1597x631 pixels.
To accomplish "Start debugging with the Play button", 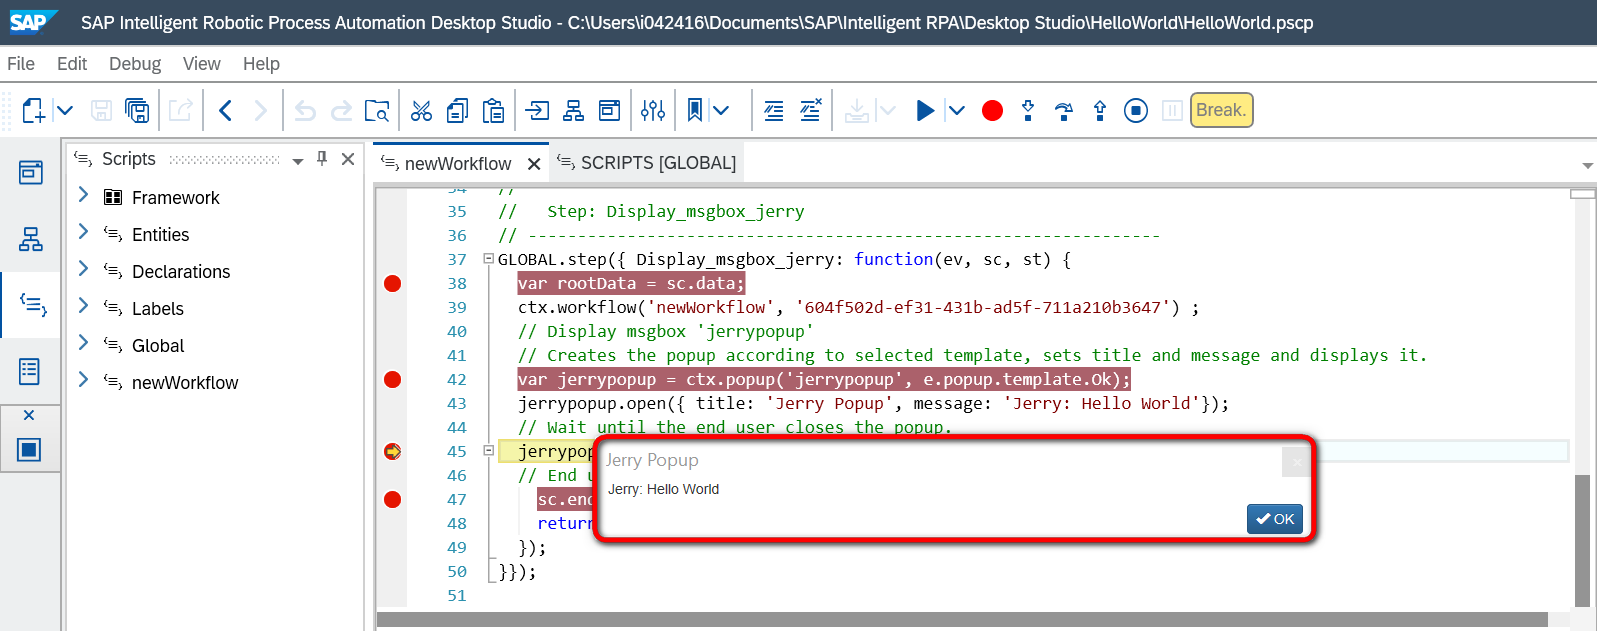I will 925,110.
